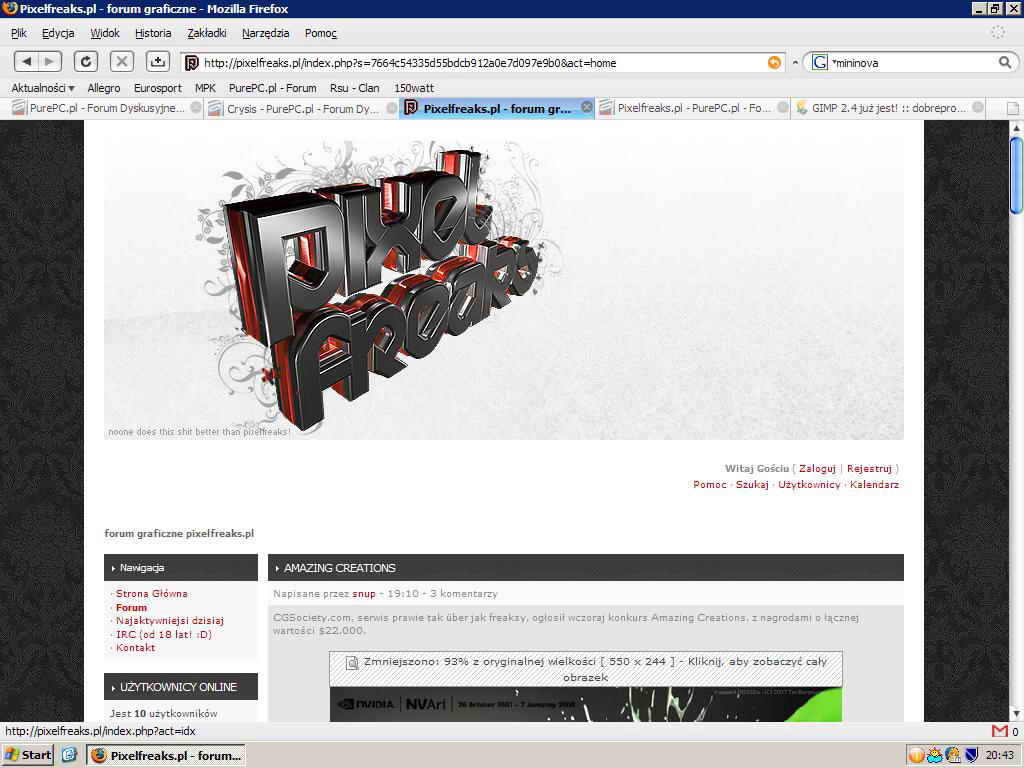This screenshot has width=1024, height=768.
Task: Open the Użytkownicy members link
Action: (x=809, y=485)
